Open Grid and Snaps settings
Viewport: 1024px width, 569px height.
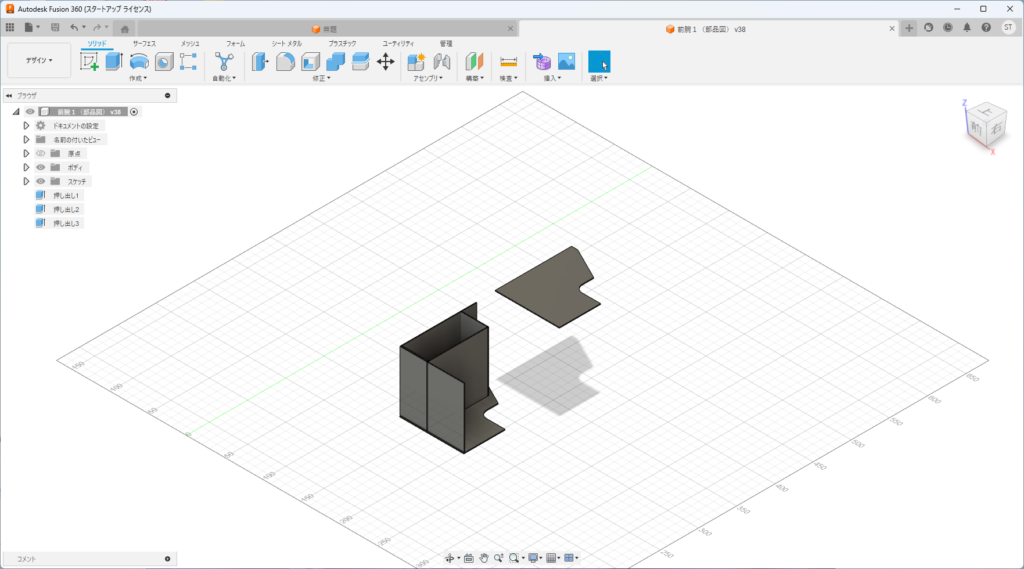[x=551, y=558]
